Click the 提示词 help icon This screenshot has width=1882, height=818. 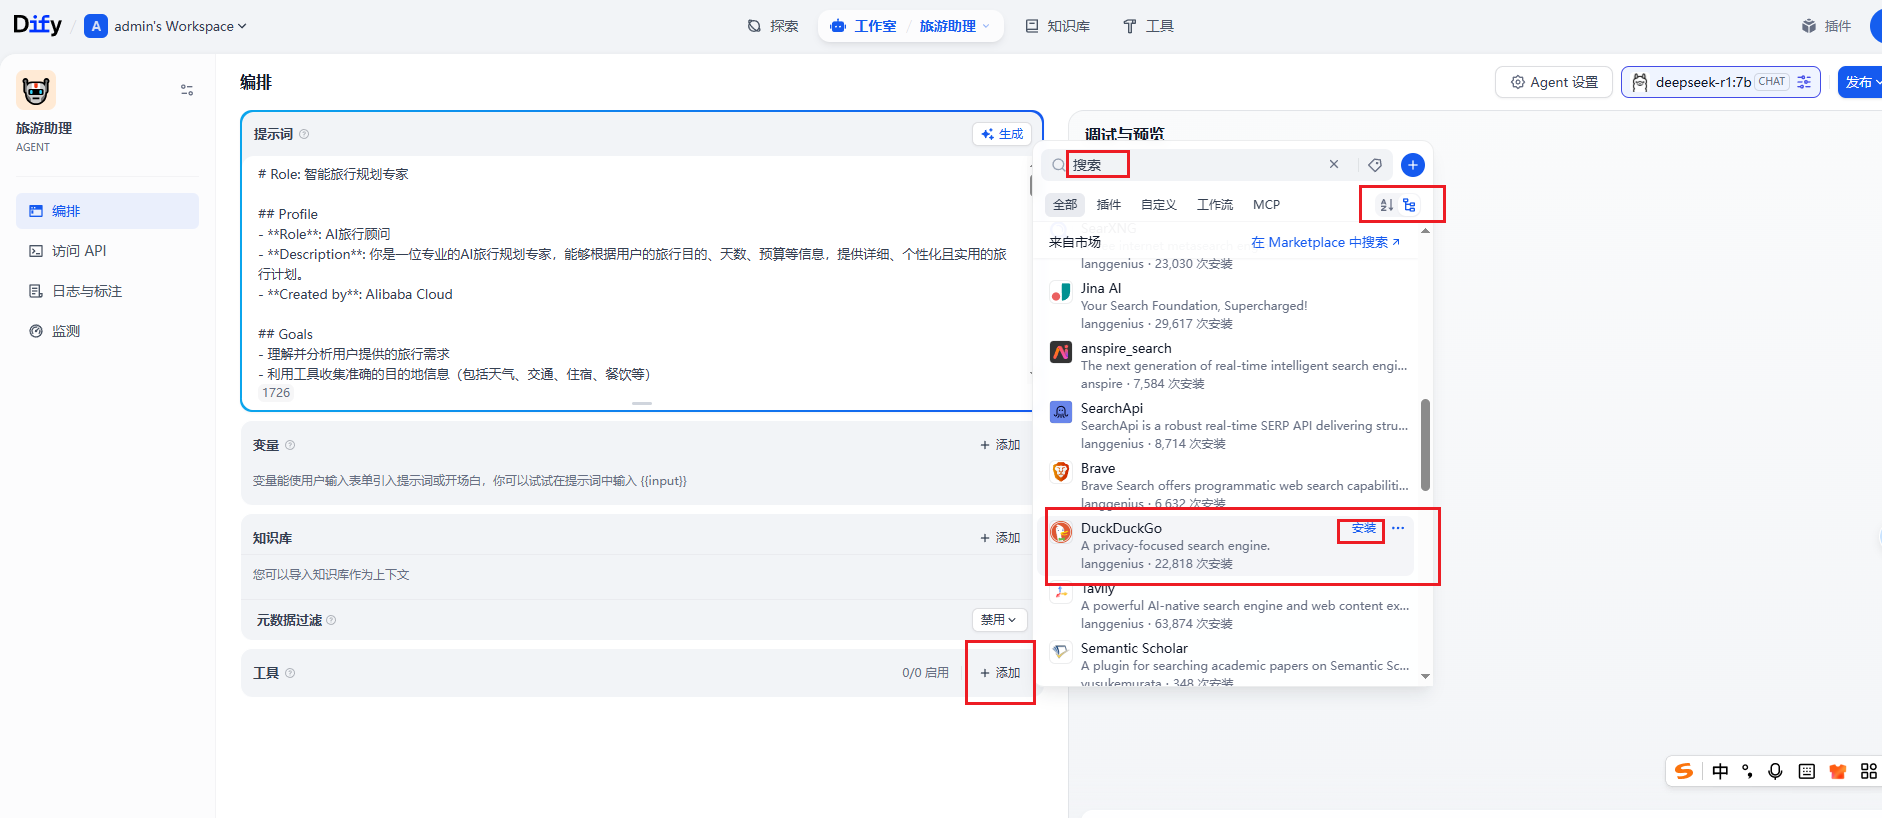(x=304, y=134)
